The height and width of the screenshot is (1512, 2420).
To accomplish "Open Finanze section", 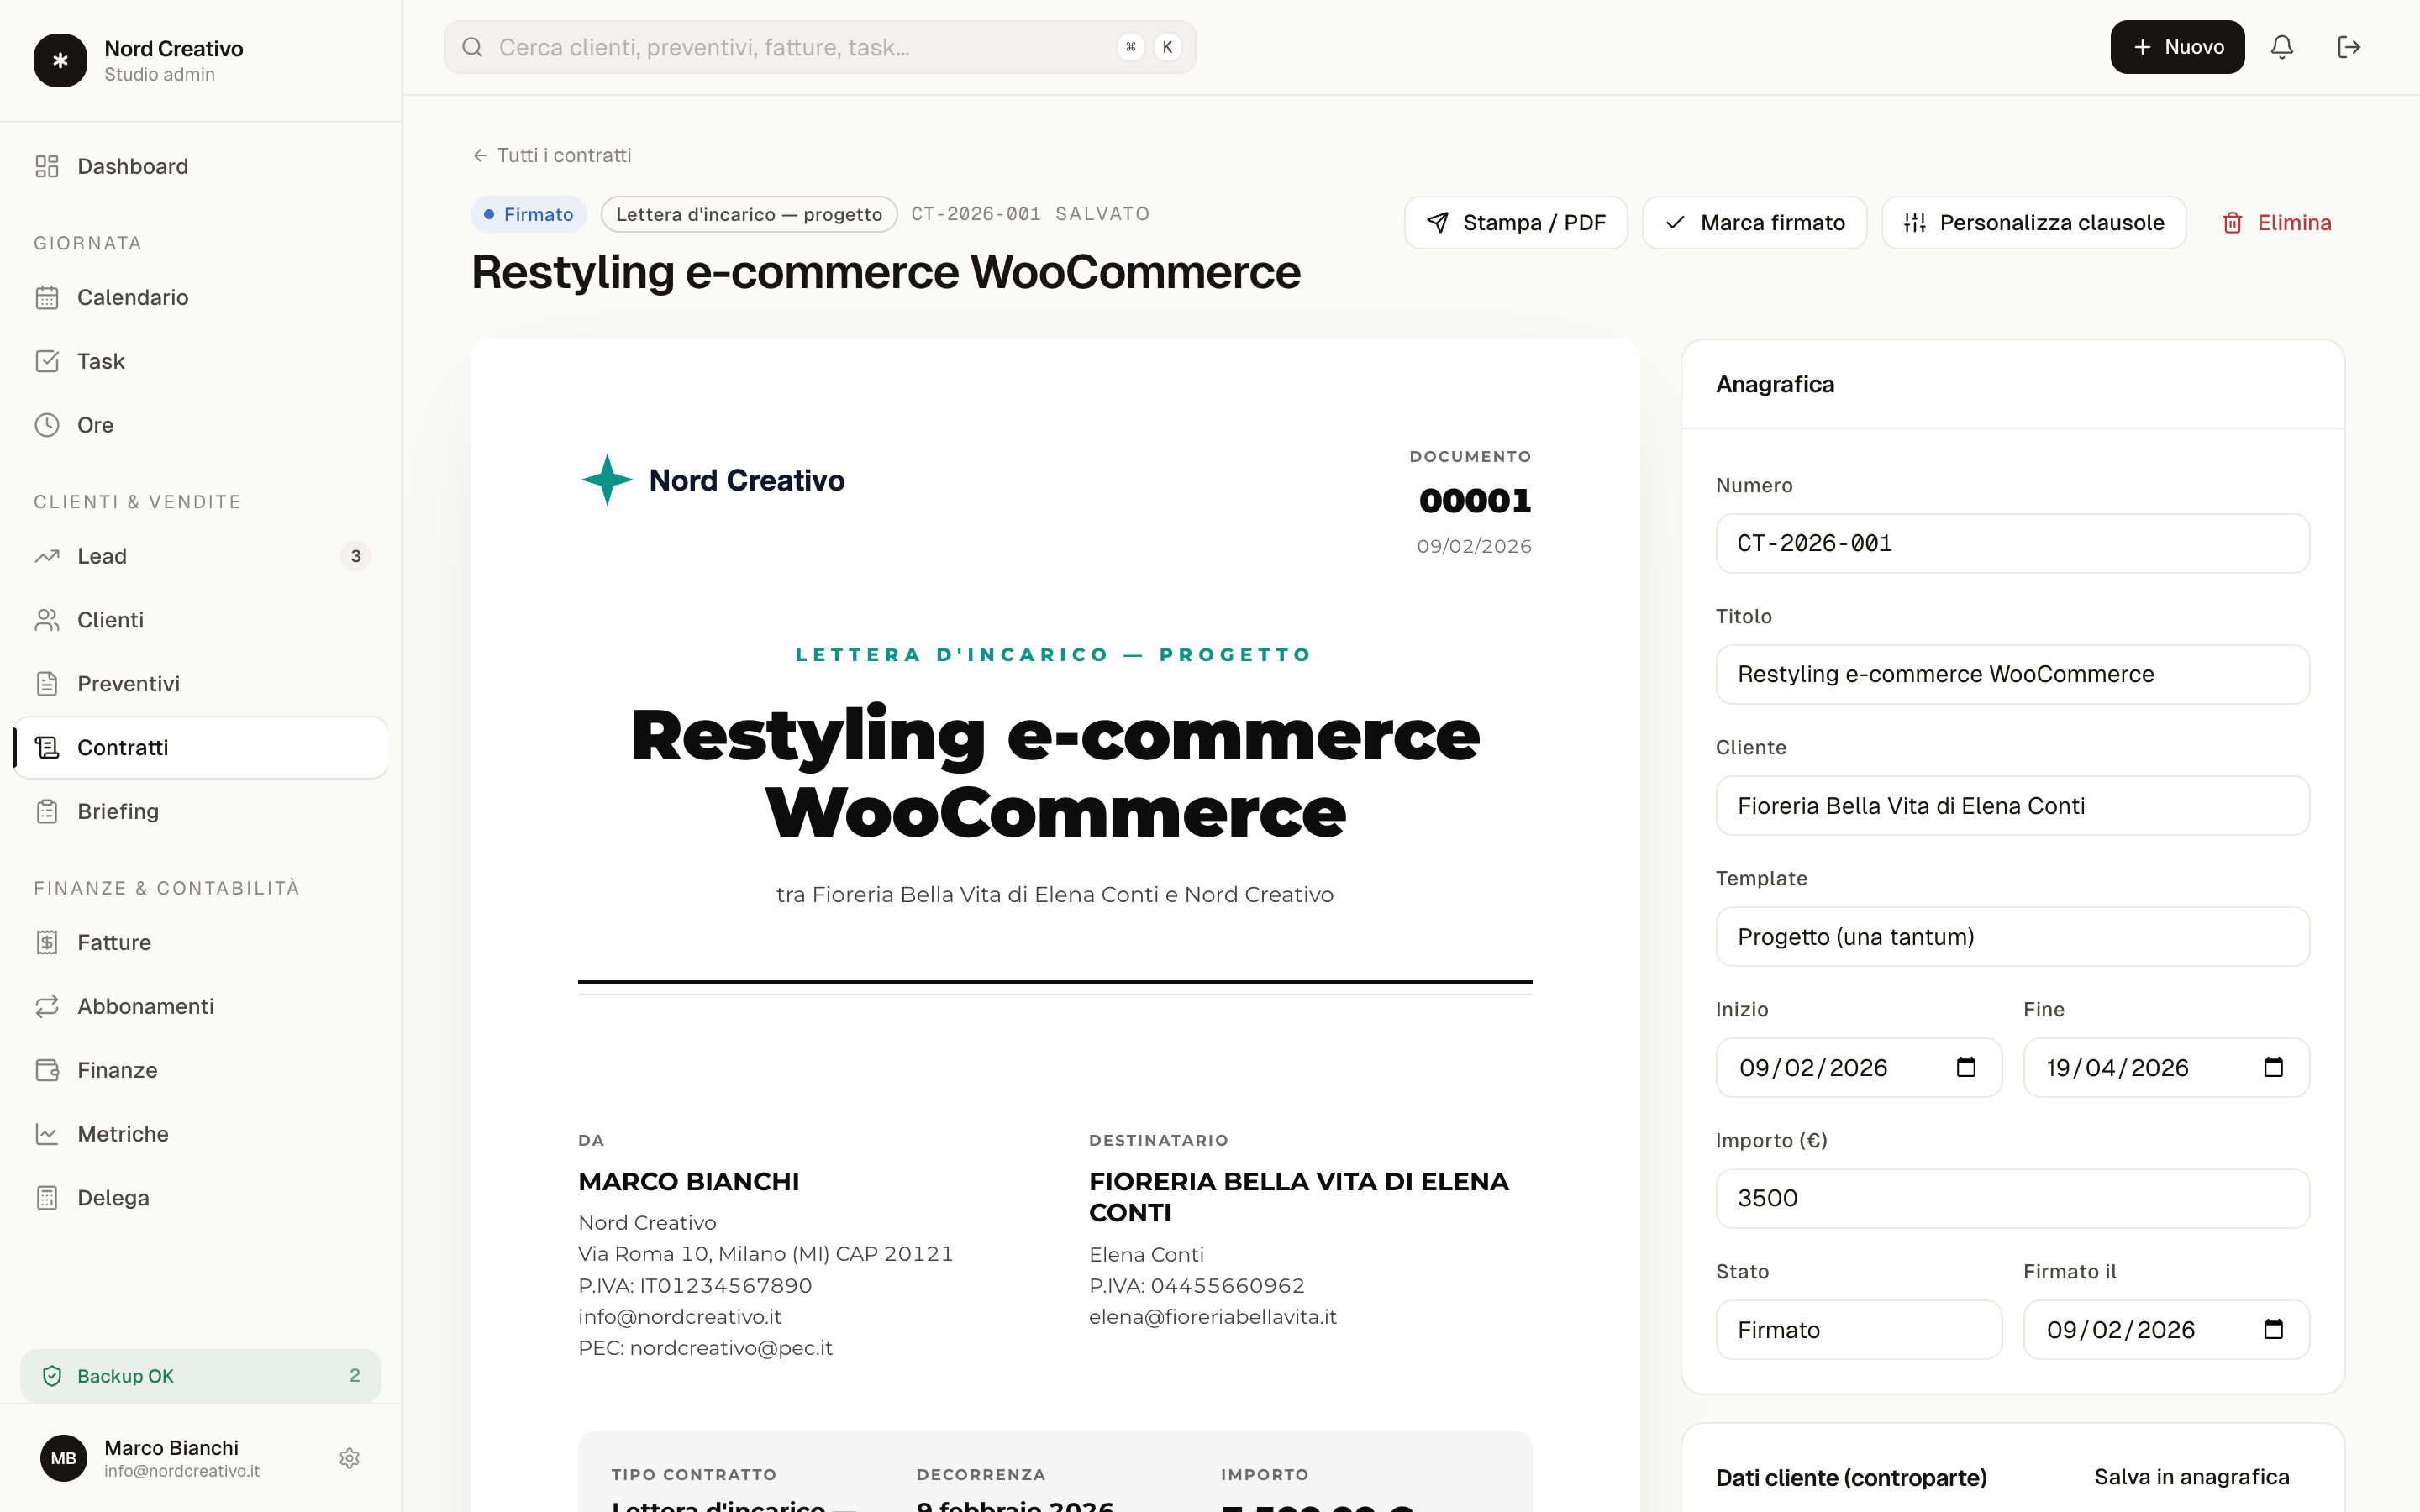I will pyautogui.click(x=201, y=1070).
